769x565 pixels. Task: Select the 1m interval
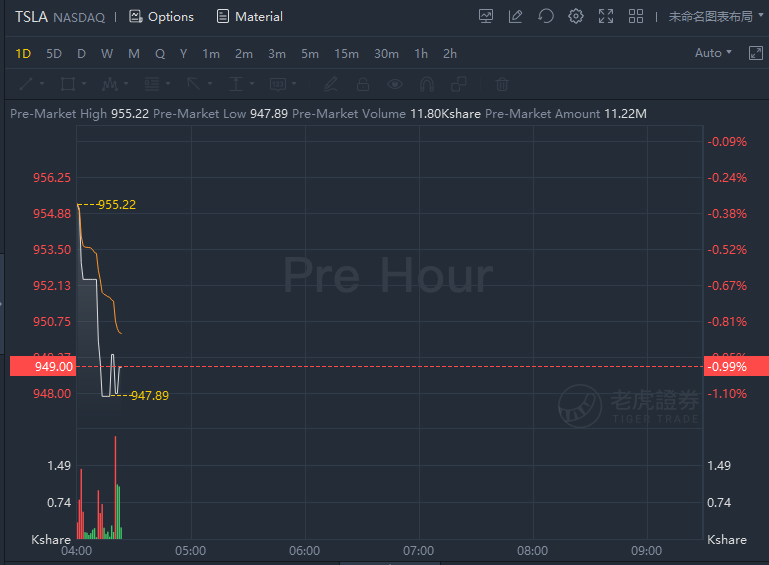tap(211, 53)
